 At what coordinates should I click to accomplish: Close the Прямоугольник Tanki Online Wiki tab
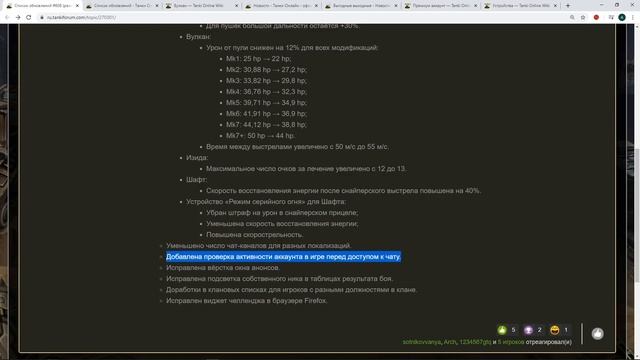click(476, 6)
